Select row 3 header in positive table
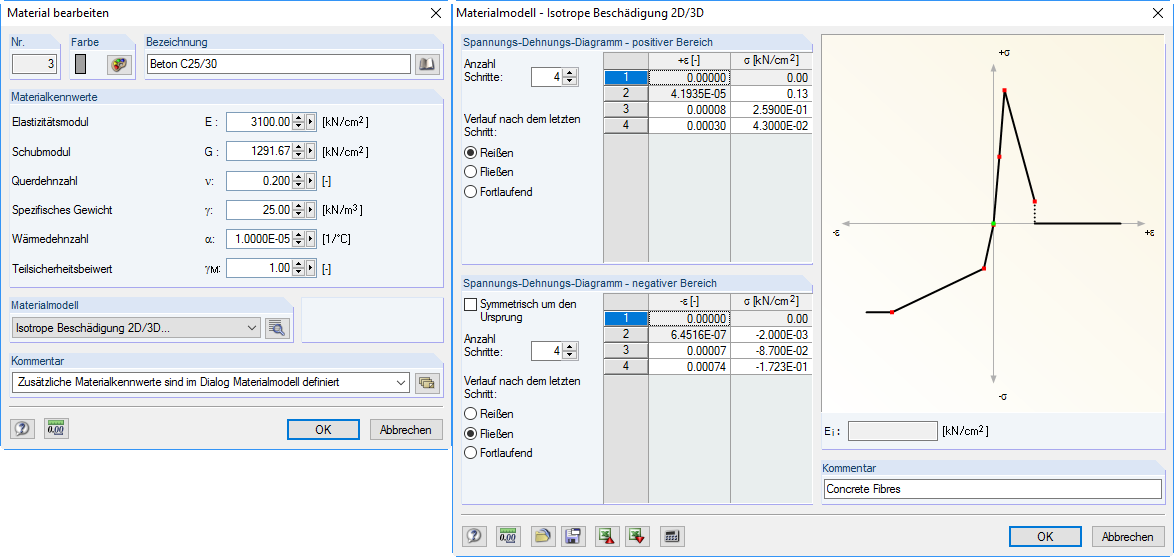 tap(626, 109)
